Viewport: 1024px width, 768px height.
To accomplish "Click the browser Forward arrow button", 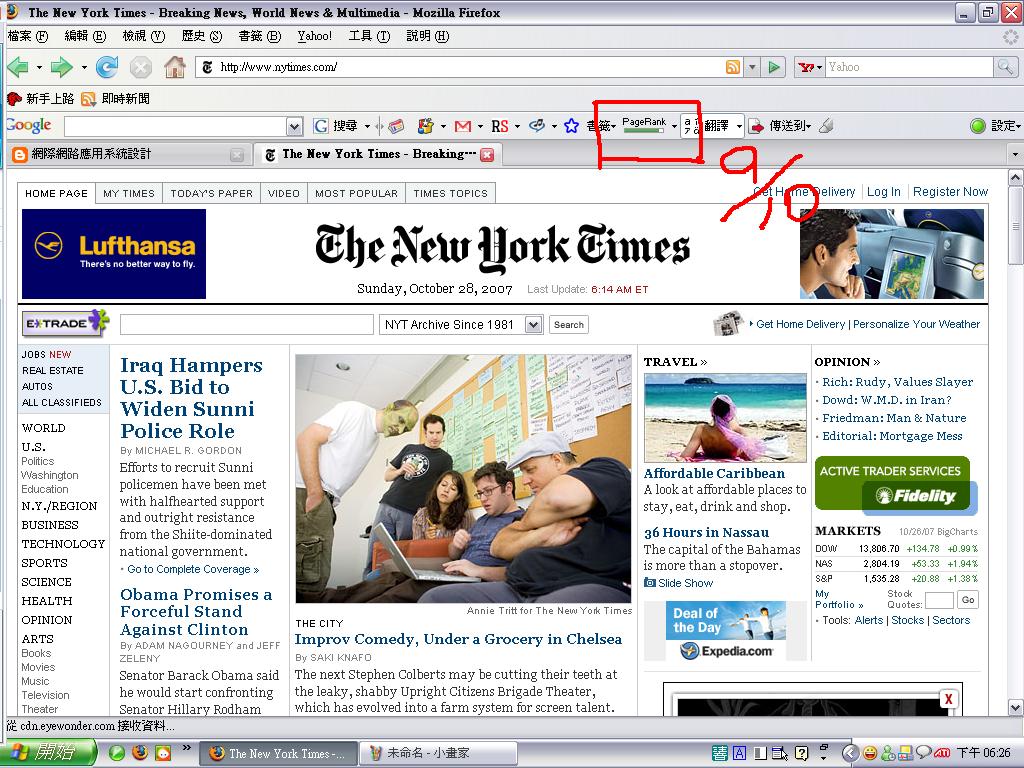I will pyautogui.click(x=61, y=67).
